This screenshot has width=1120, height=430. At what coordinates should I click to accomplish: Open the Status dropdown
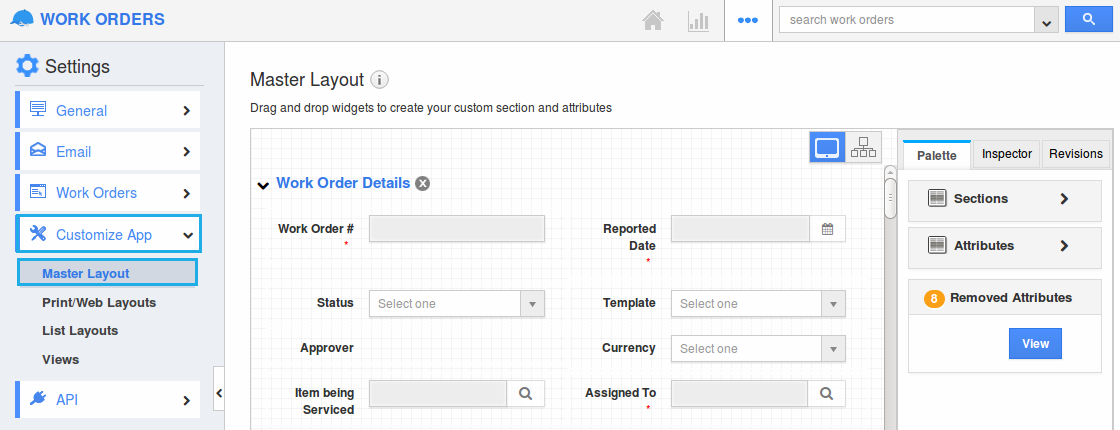[x=457, y=304]
